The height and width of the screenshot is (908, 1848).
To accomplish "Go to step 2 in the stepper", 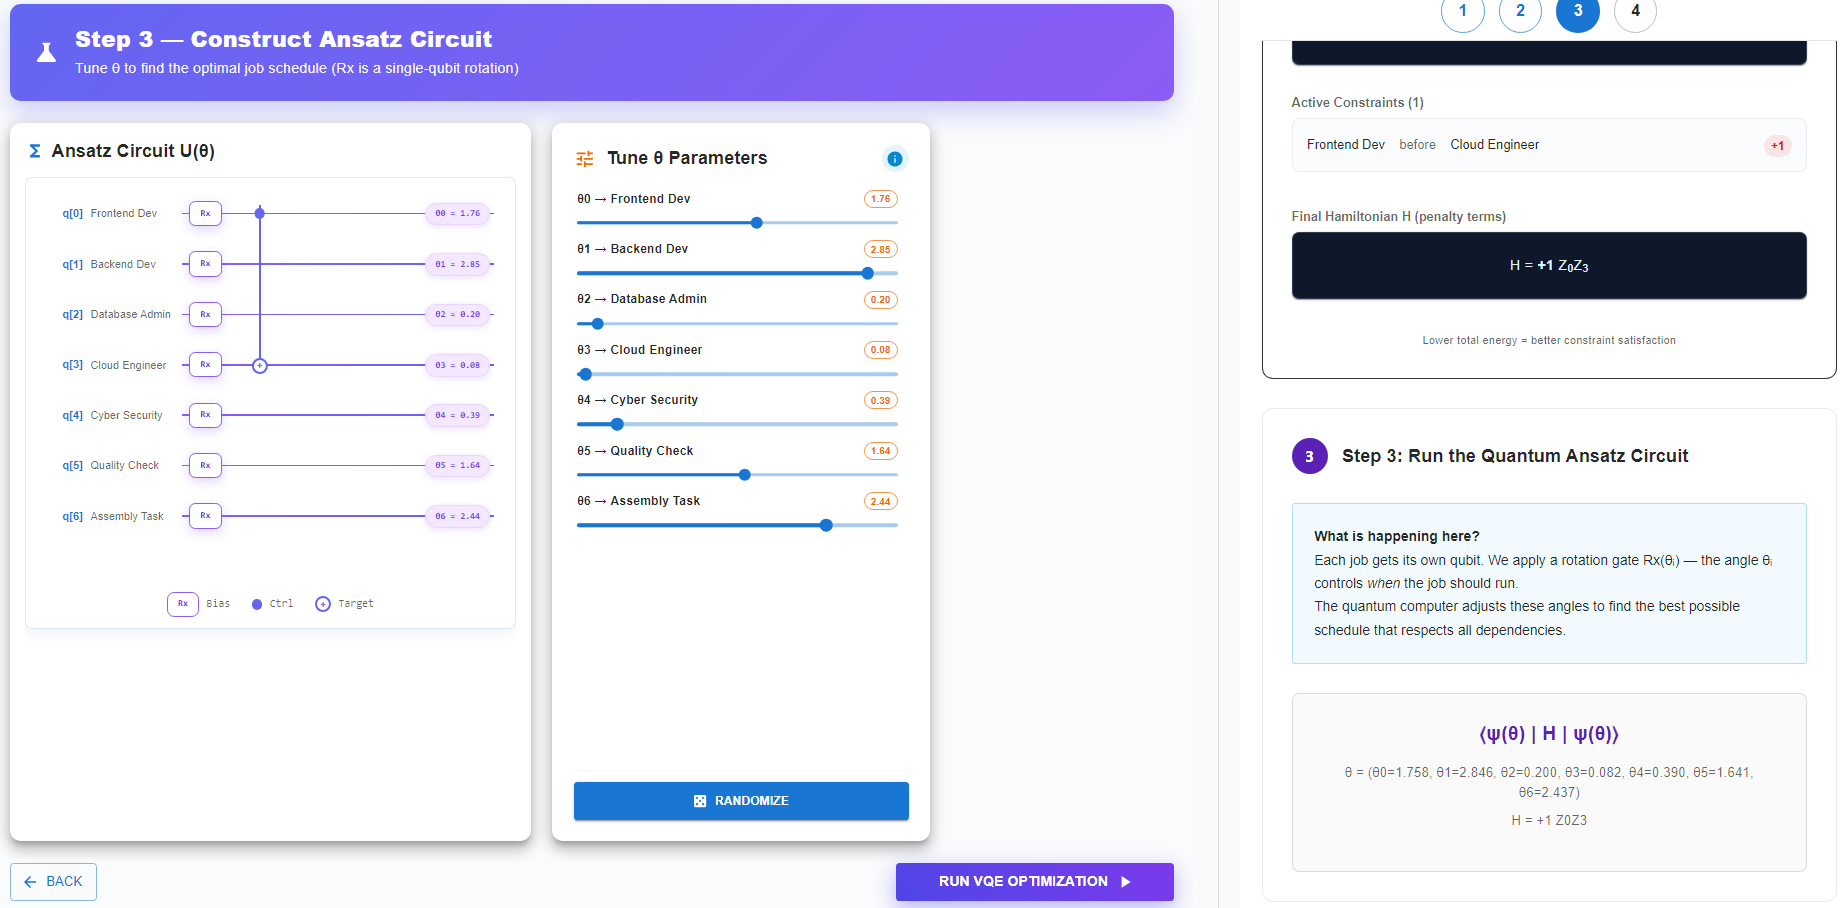I will click(x=1520, y=12).
